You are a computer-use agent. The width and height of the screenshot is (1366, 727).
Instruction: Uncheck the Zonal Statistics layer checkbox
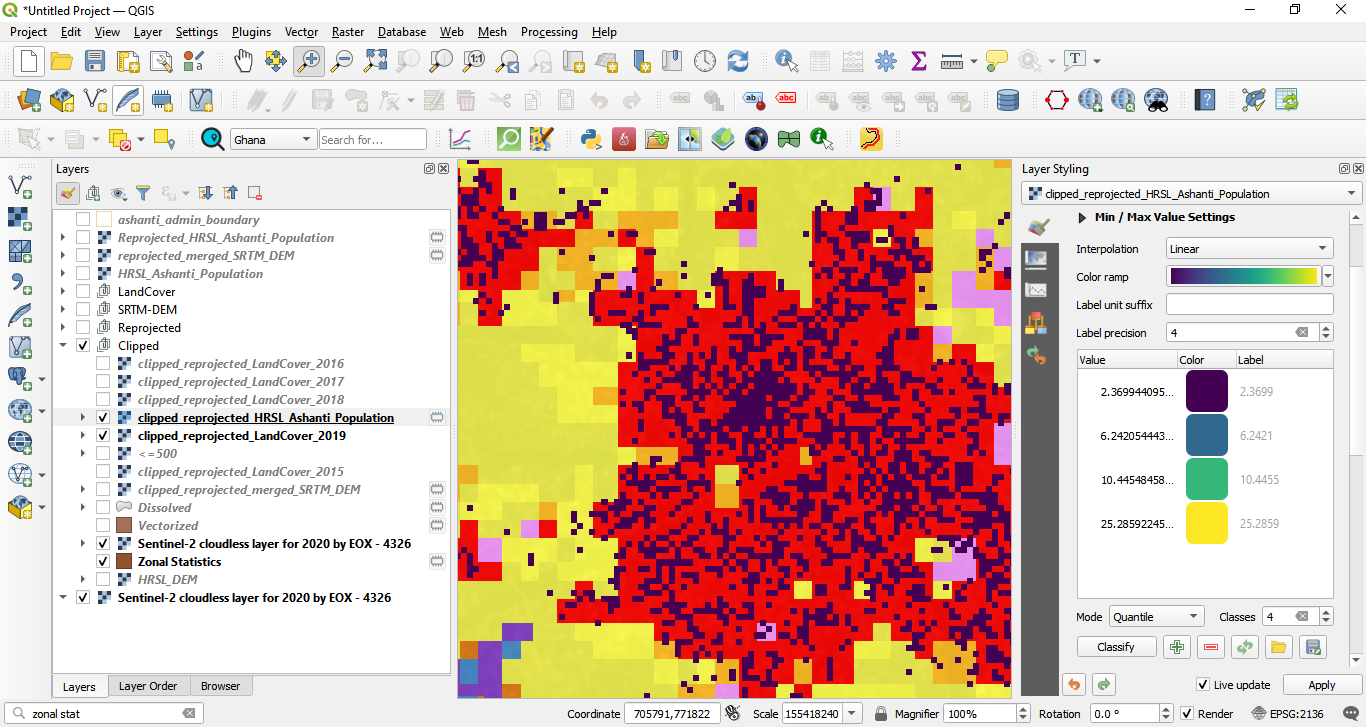[x=102, y=562]
